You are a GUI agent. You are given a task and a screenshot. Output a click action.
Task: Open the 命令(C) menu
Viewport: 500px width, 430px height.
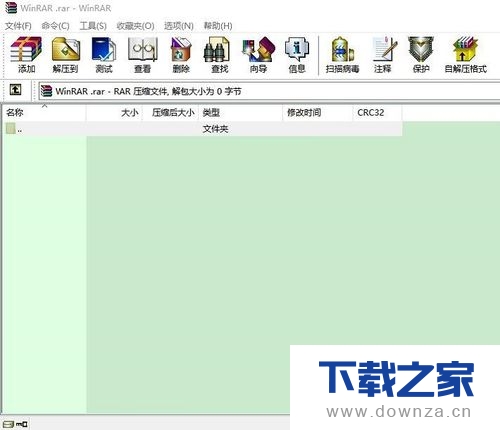point(55,26)
